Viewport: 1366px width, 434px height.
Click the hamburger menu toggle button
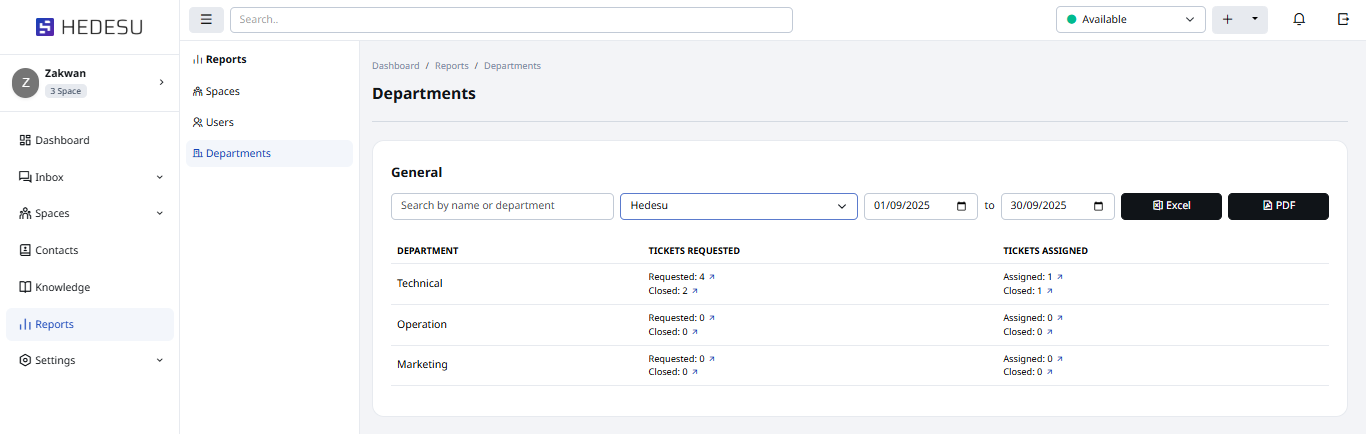tap(206, 20)
